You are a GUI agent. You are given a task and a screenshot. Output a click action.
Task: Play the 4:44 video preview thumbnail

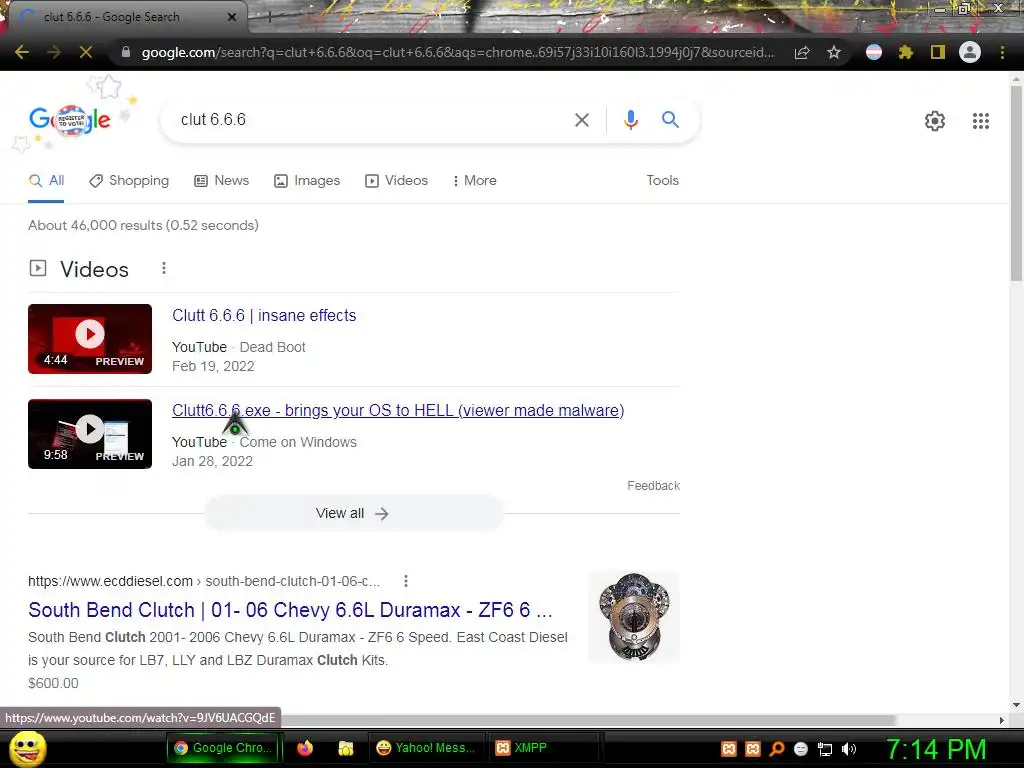point(90,339)
